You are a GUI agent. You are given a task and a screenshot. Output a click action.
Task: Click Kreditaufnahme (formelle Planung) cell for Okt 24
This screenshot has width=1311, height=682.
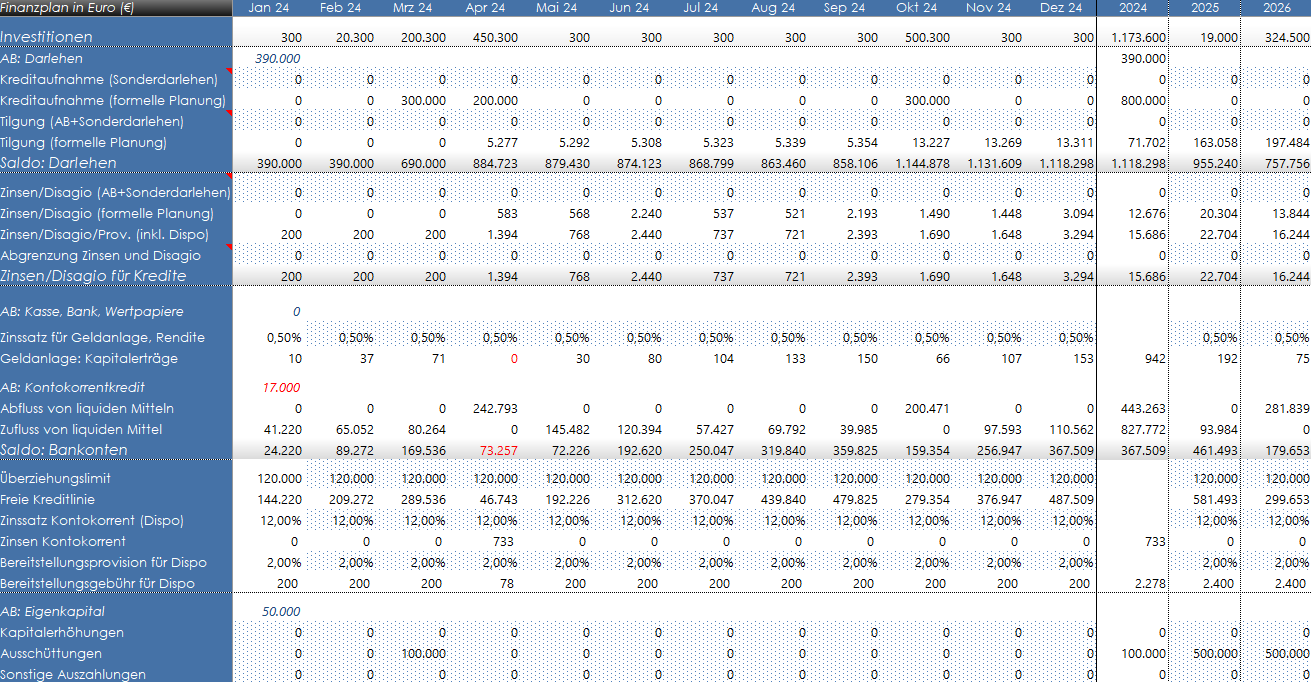(916, 100)
